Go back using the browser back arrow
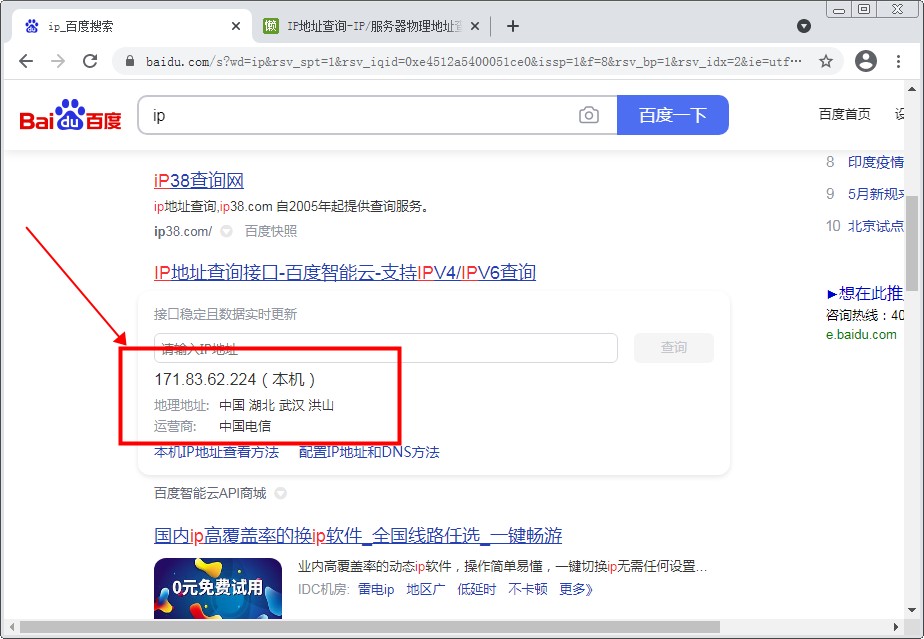Image resolution: width=924 pixels, height=639 pixels. coord(26,61)
